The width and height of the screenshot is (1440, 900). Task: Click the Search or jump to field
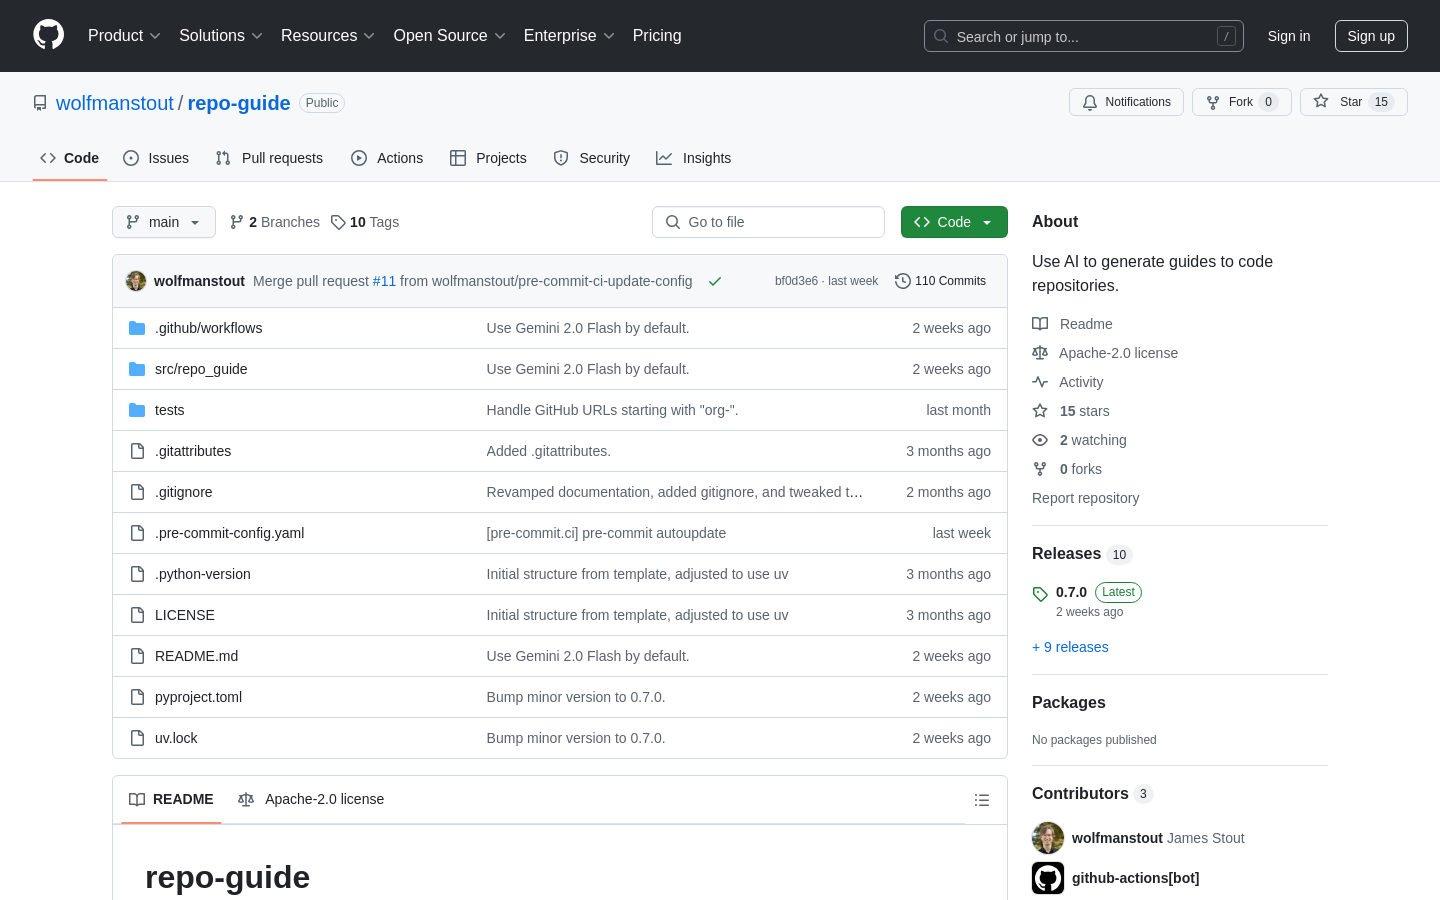[x=1084, y=36]
